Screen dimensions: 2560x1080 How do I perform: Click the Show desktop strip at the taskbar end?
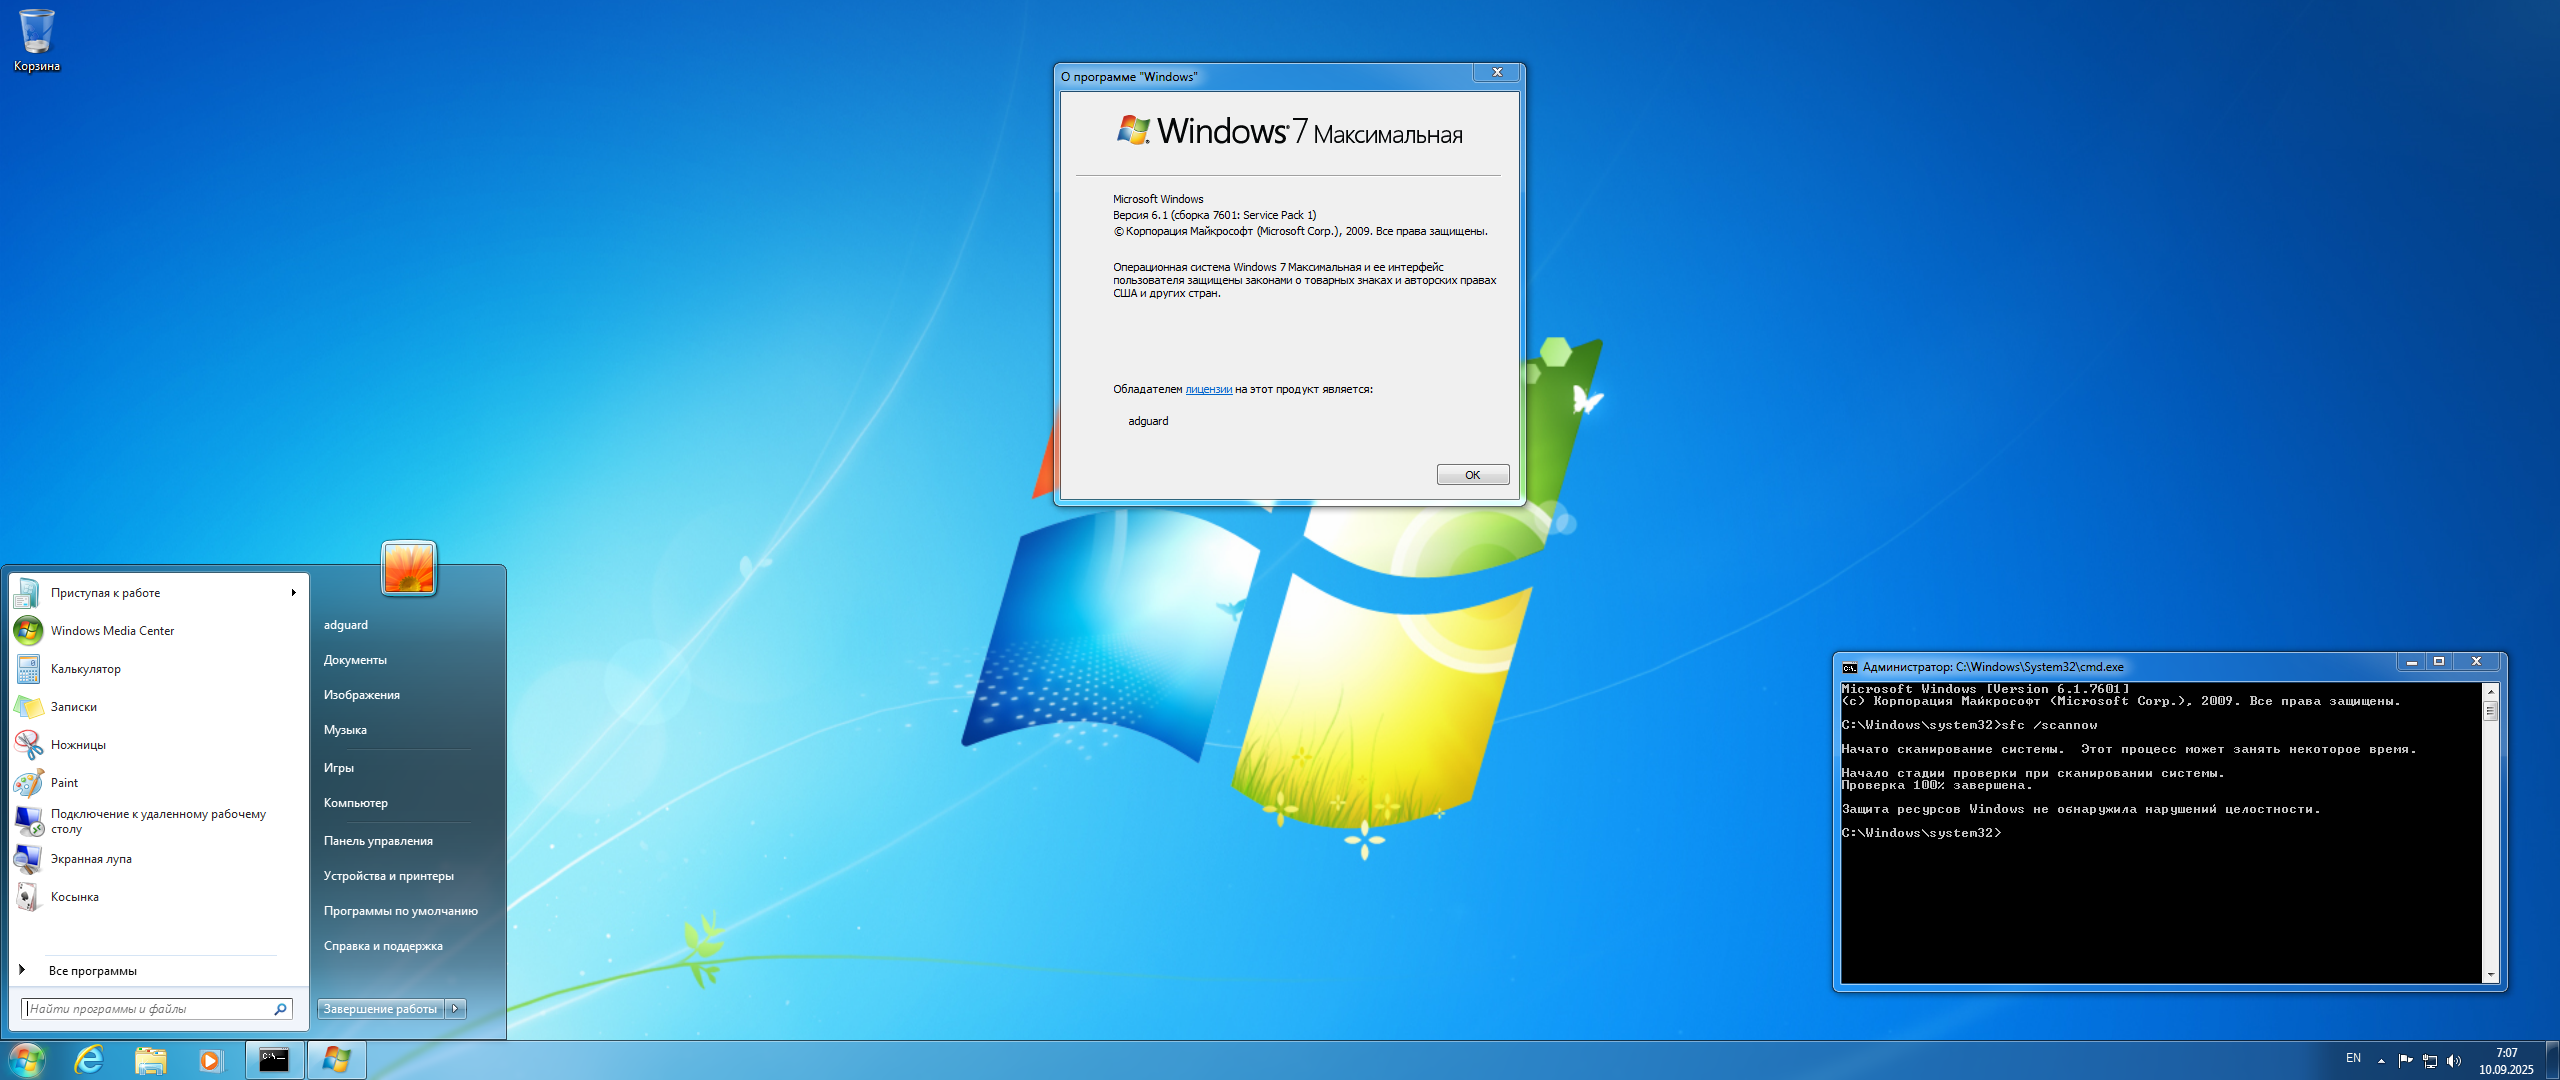tap(2552, 1060)
